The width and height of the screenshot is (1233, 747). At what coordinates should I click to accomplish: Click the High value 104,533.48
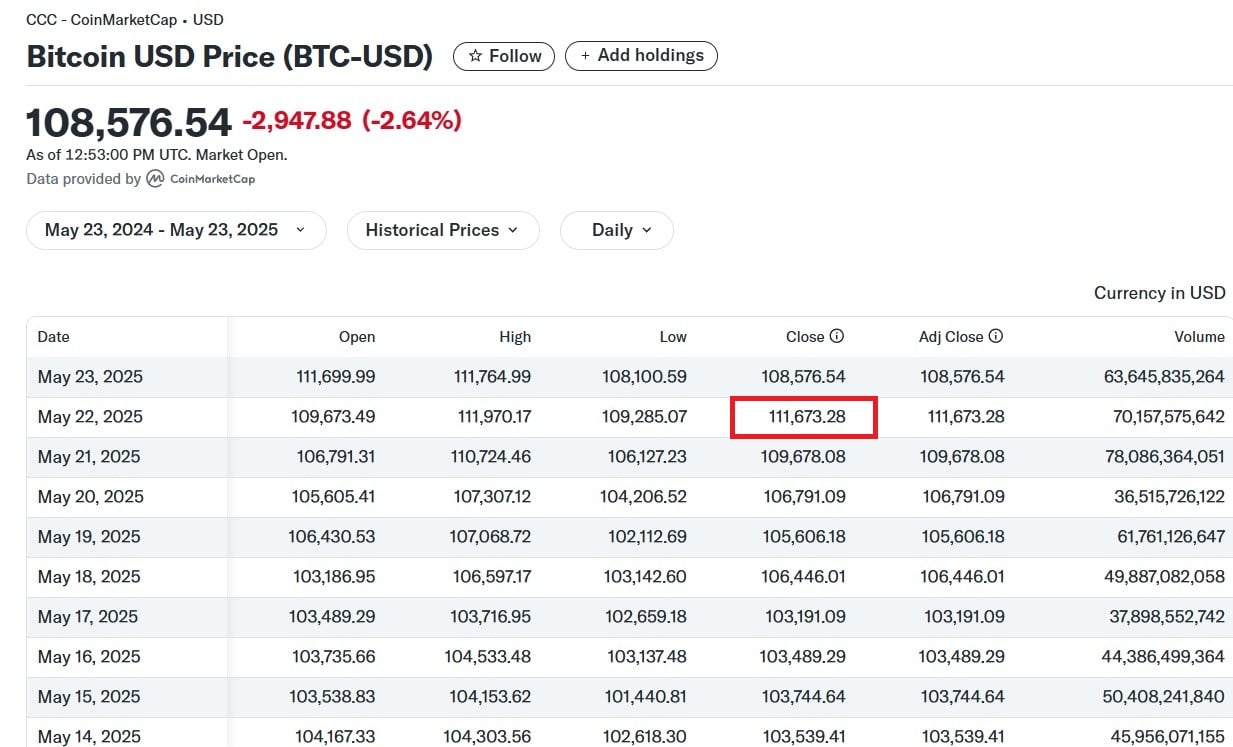[x=488, y=657]
